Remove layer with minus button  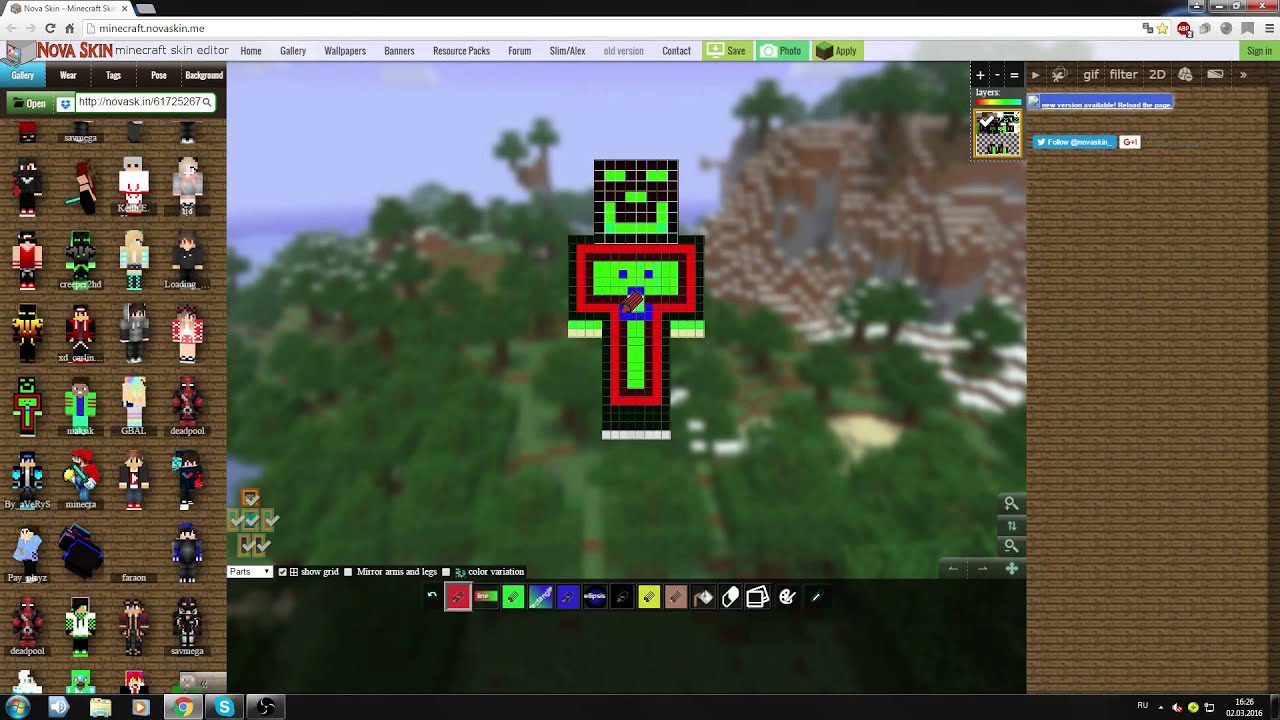(x=997, y=75)
